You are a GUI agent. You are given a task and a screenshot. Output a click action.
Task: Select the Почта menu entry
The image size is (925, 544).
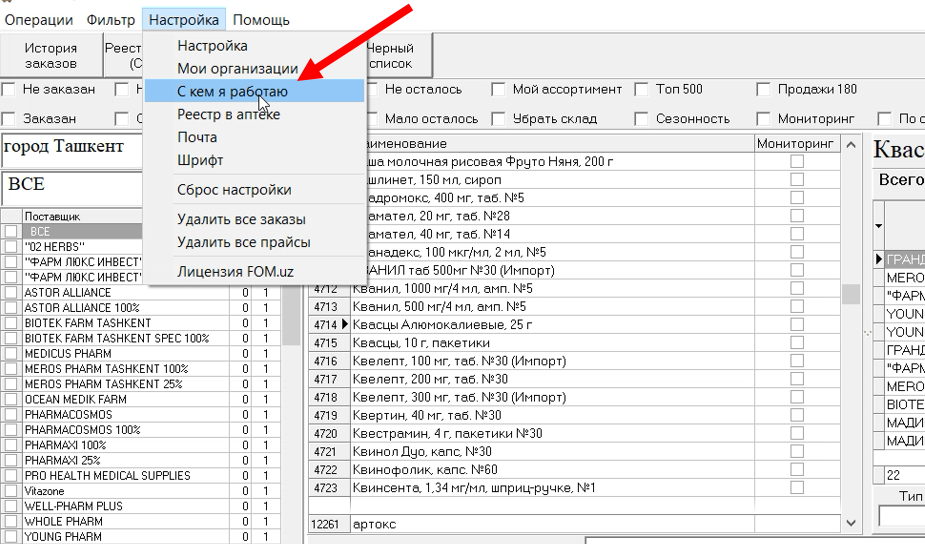click(254, 137)
